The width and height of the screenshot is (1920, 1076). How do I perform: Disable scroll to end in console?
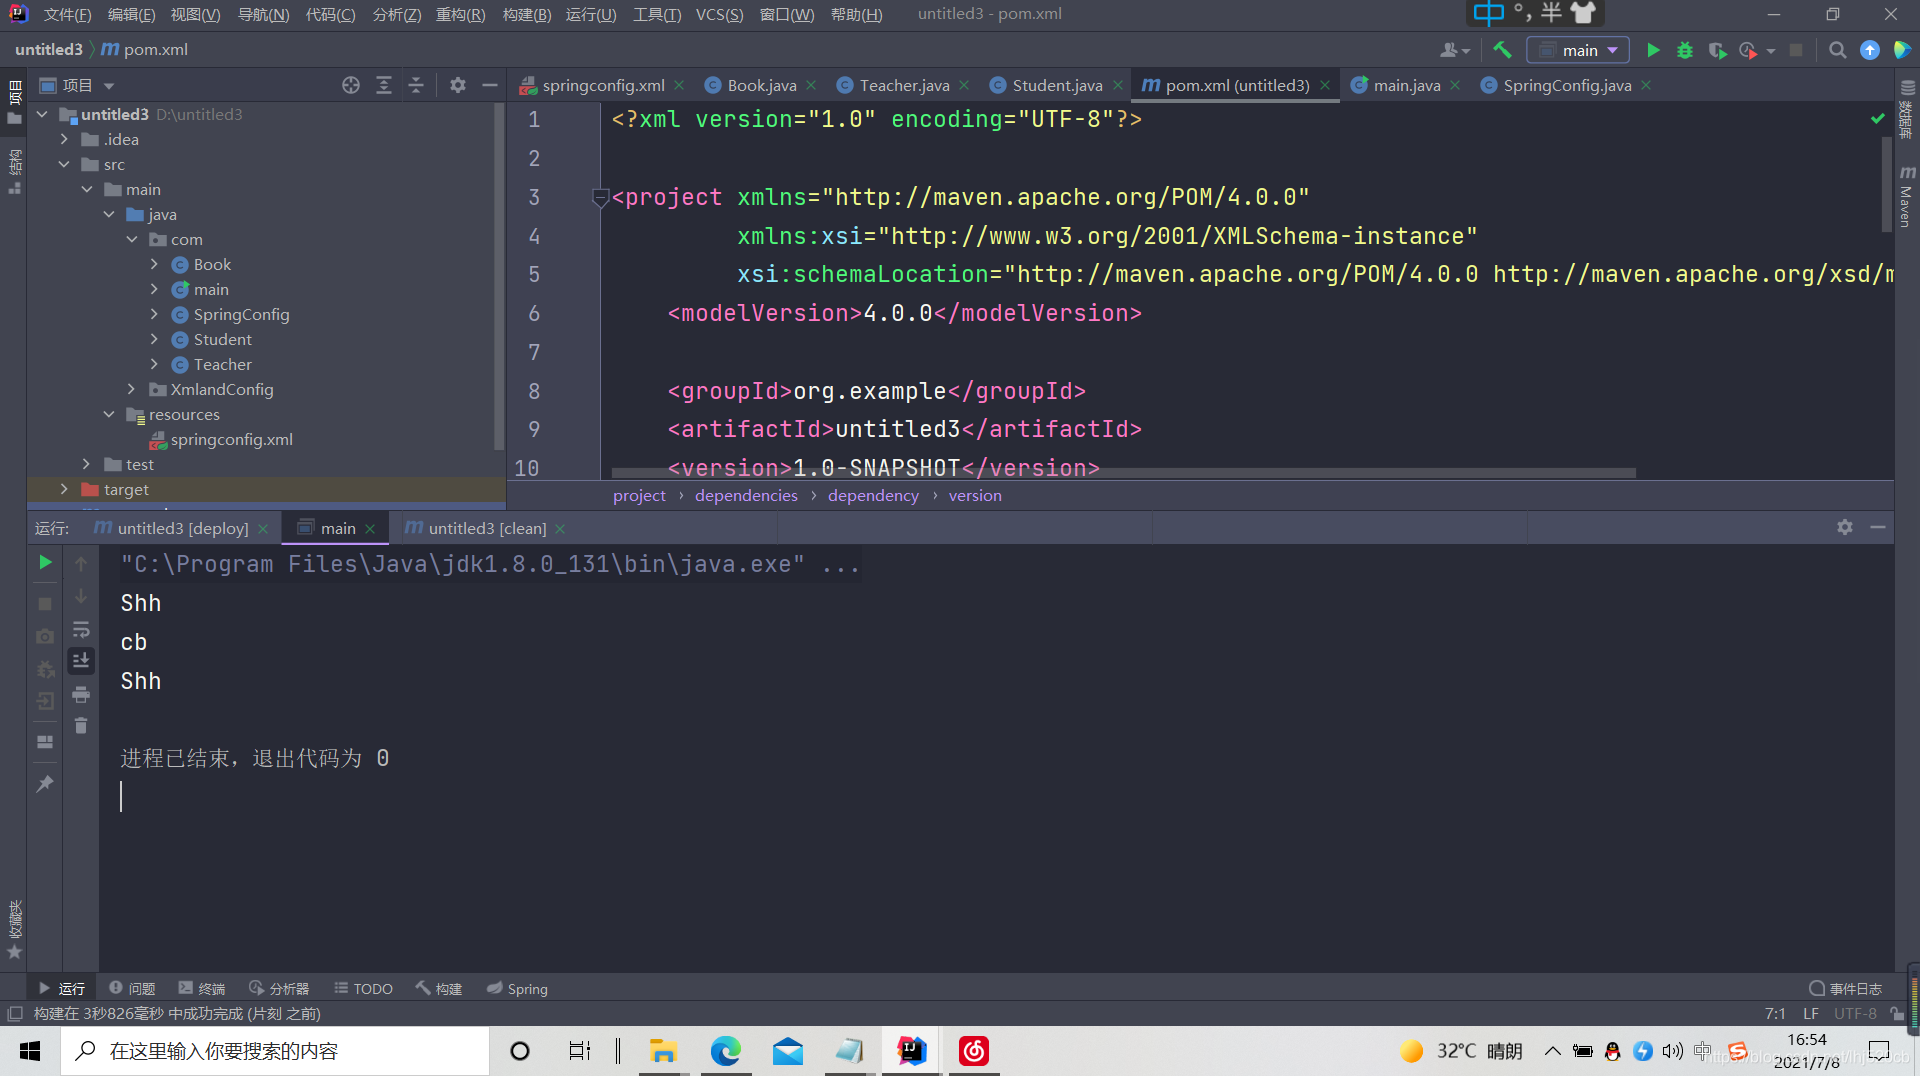[81, 660]
